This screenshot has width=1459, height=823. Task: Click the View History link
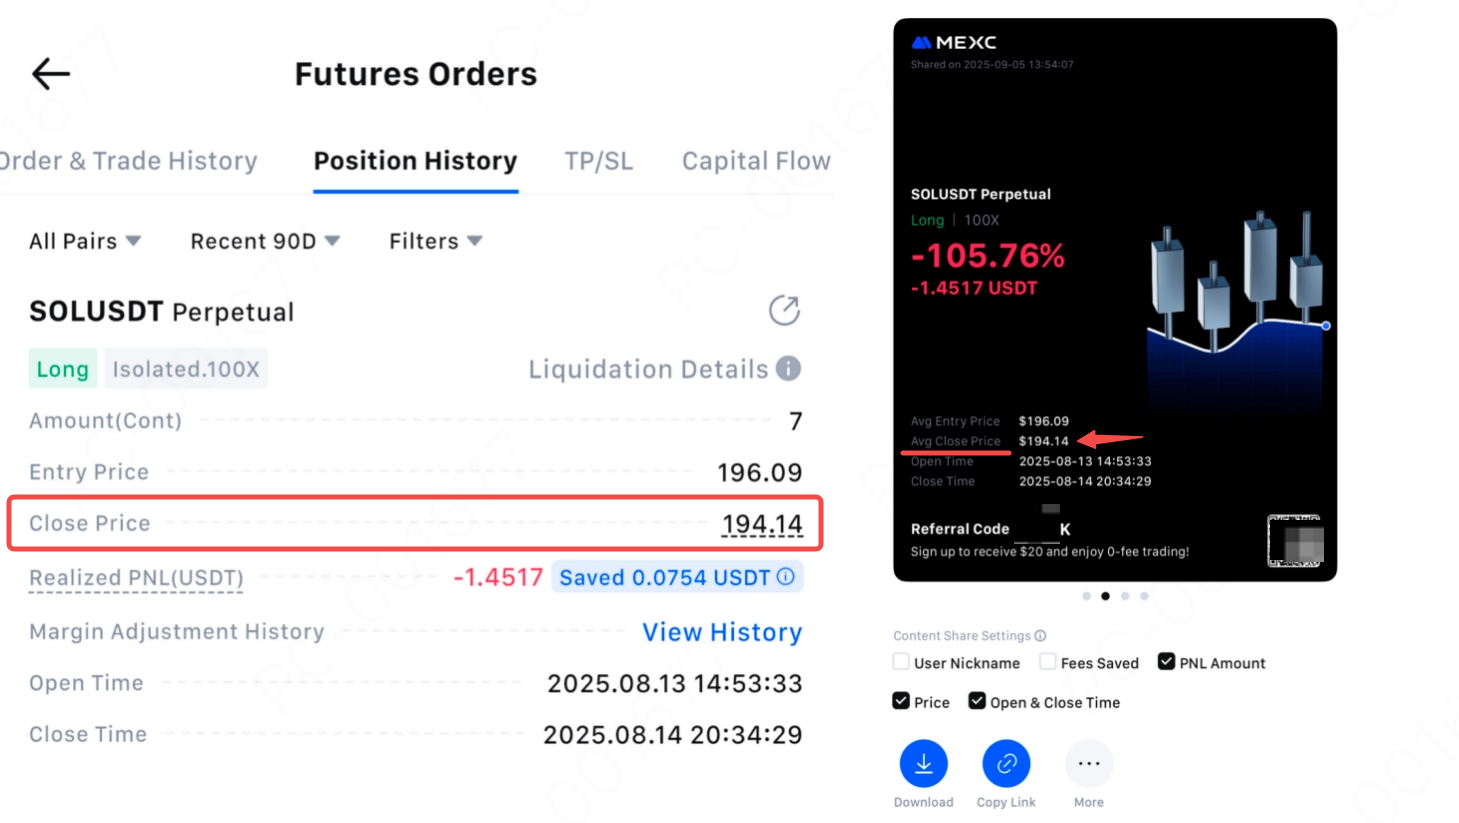[x=722, y=632]
